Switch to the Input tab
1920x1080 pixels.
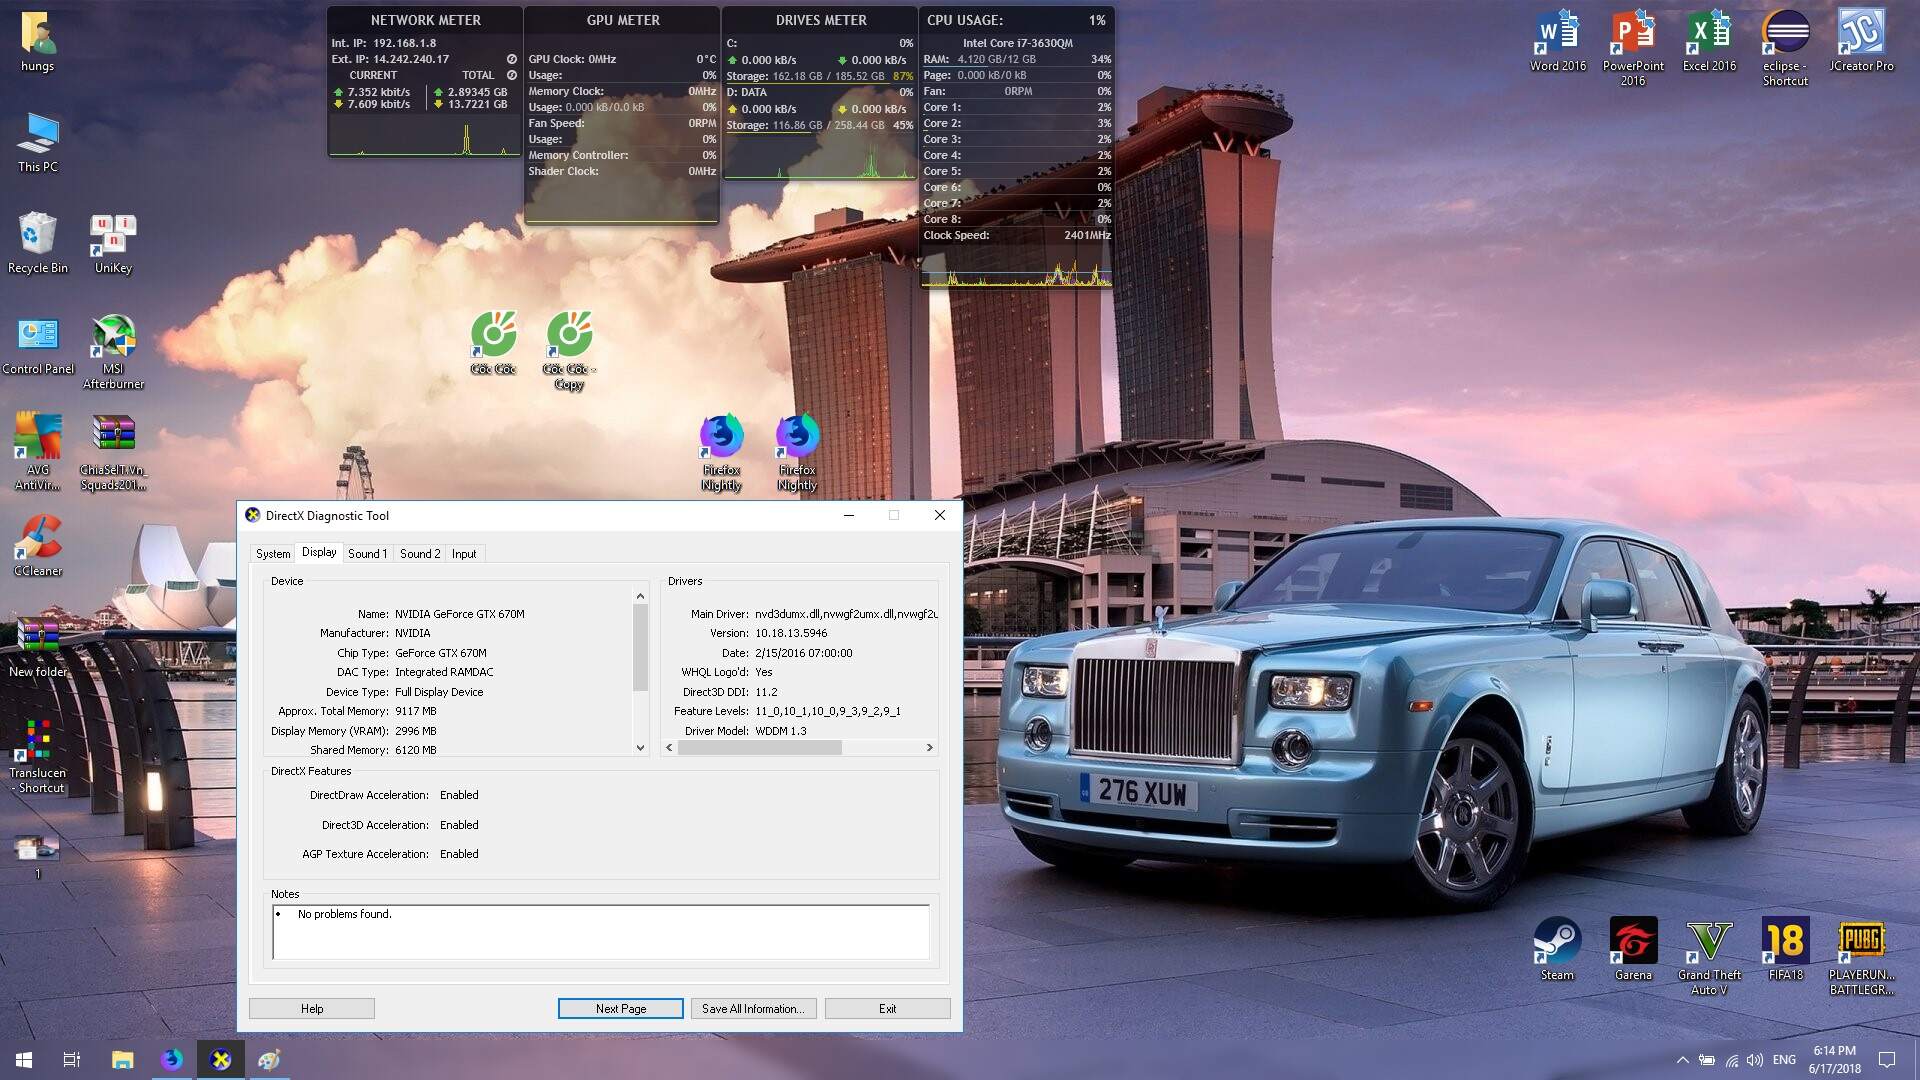click(x=463, y=554)
